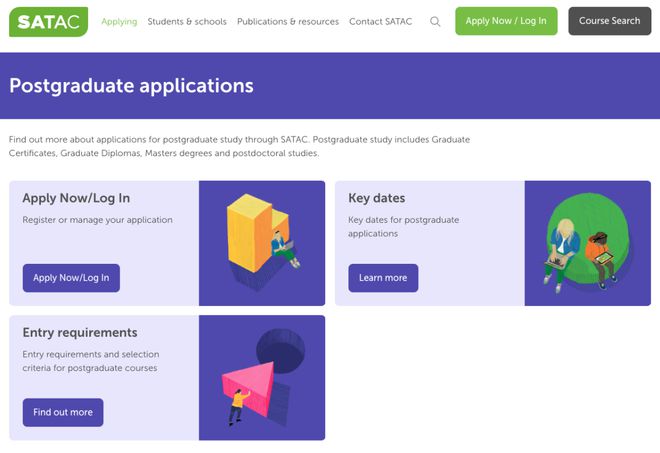The image size is (660, 453).
Task: Click purple Apply Now/Log In card button
Action: coord(71,278)
